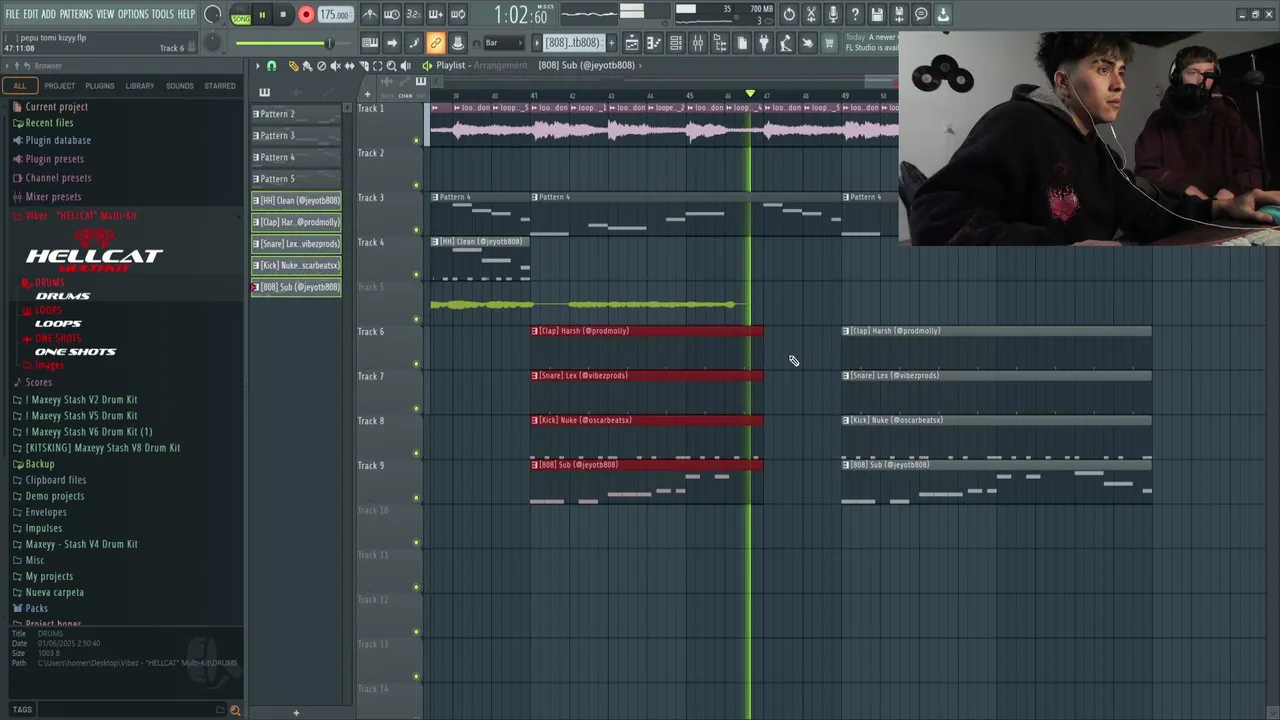Image resolution: width=1280 pixels, height=720 pixels.
Task: Open the Channel rack view icon
Action: coord(675,43)
